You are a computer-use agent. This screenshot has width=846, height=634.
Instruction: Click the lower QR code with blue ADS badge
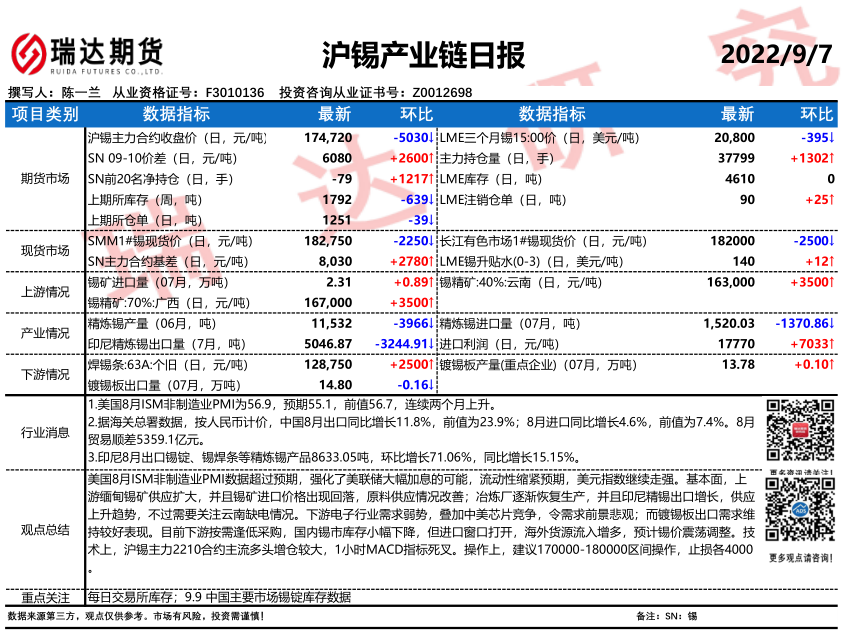click(x=800, y=510)
